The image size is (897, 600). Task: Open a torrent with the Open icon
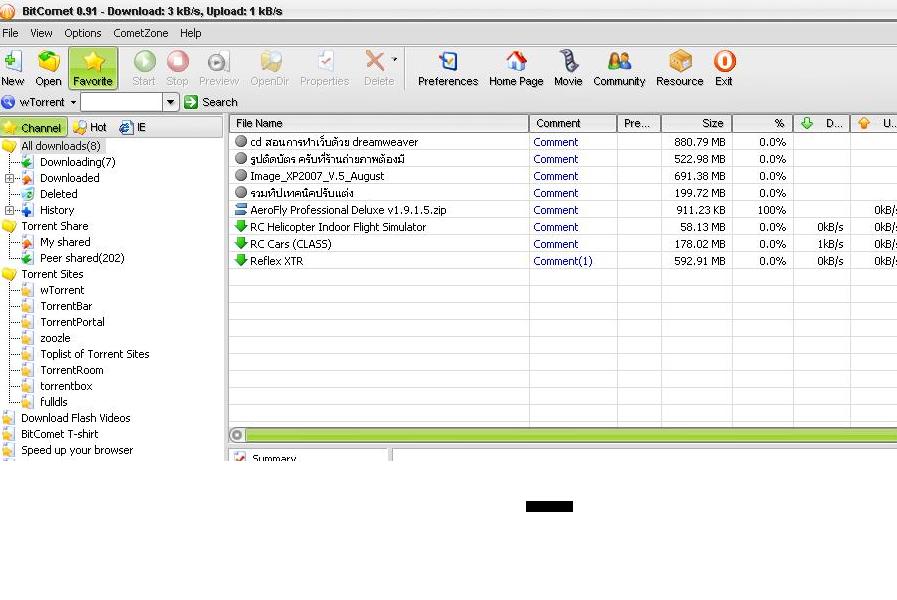point(48,68)
